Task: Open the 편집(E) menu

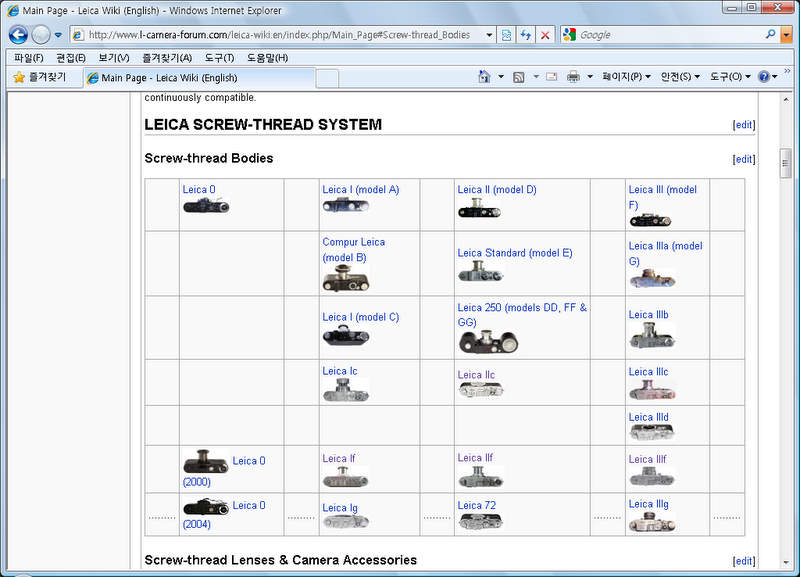Action: 70,58
